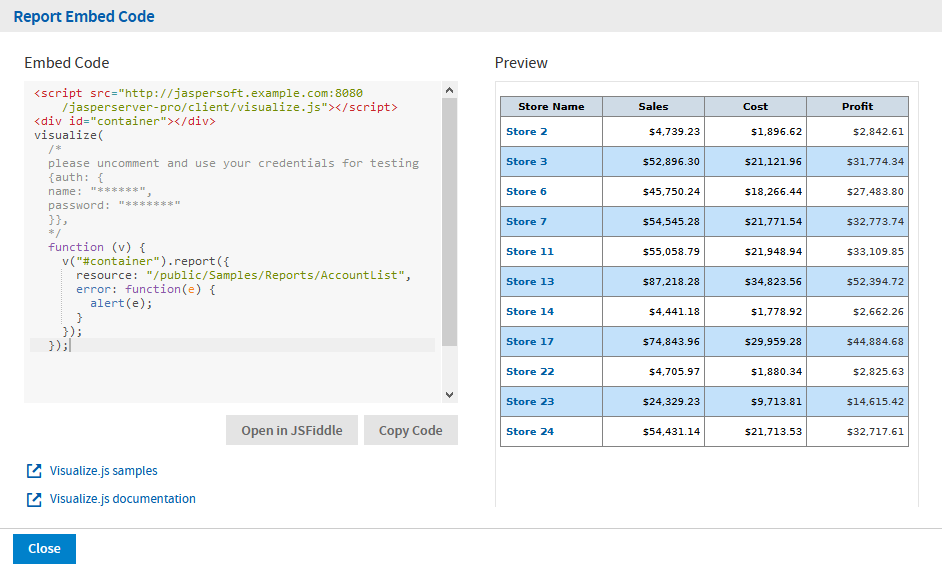Open the Visualize.js documentation link

click(x=123, y=499)
